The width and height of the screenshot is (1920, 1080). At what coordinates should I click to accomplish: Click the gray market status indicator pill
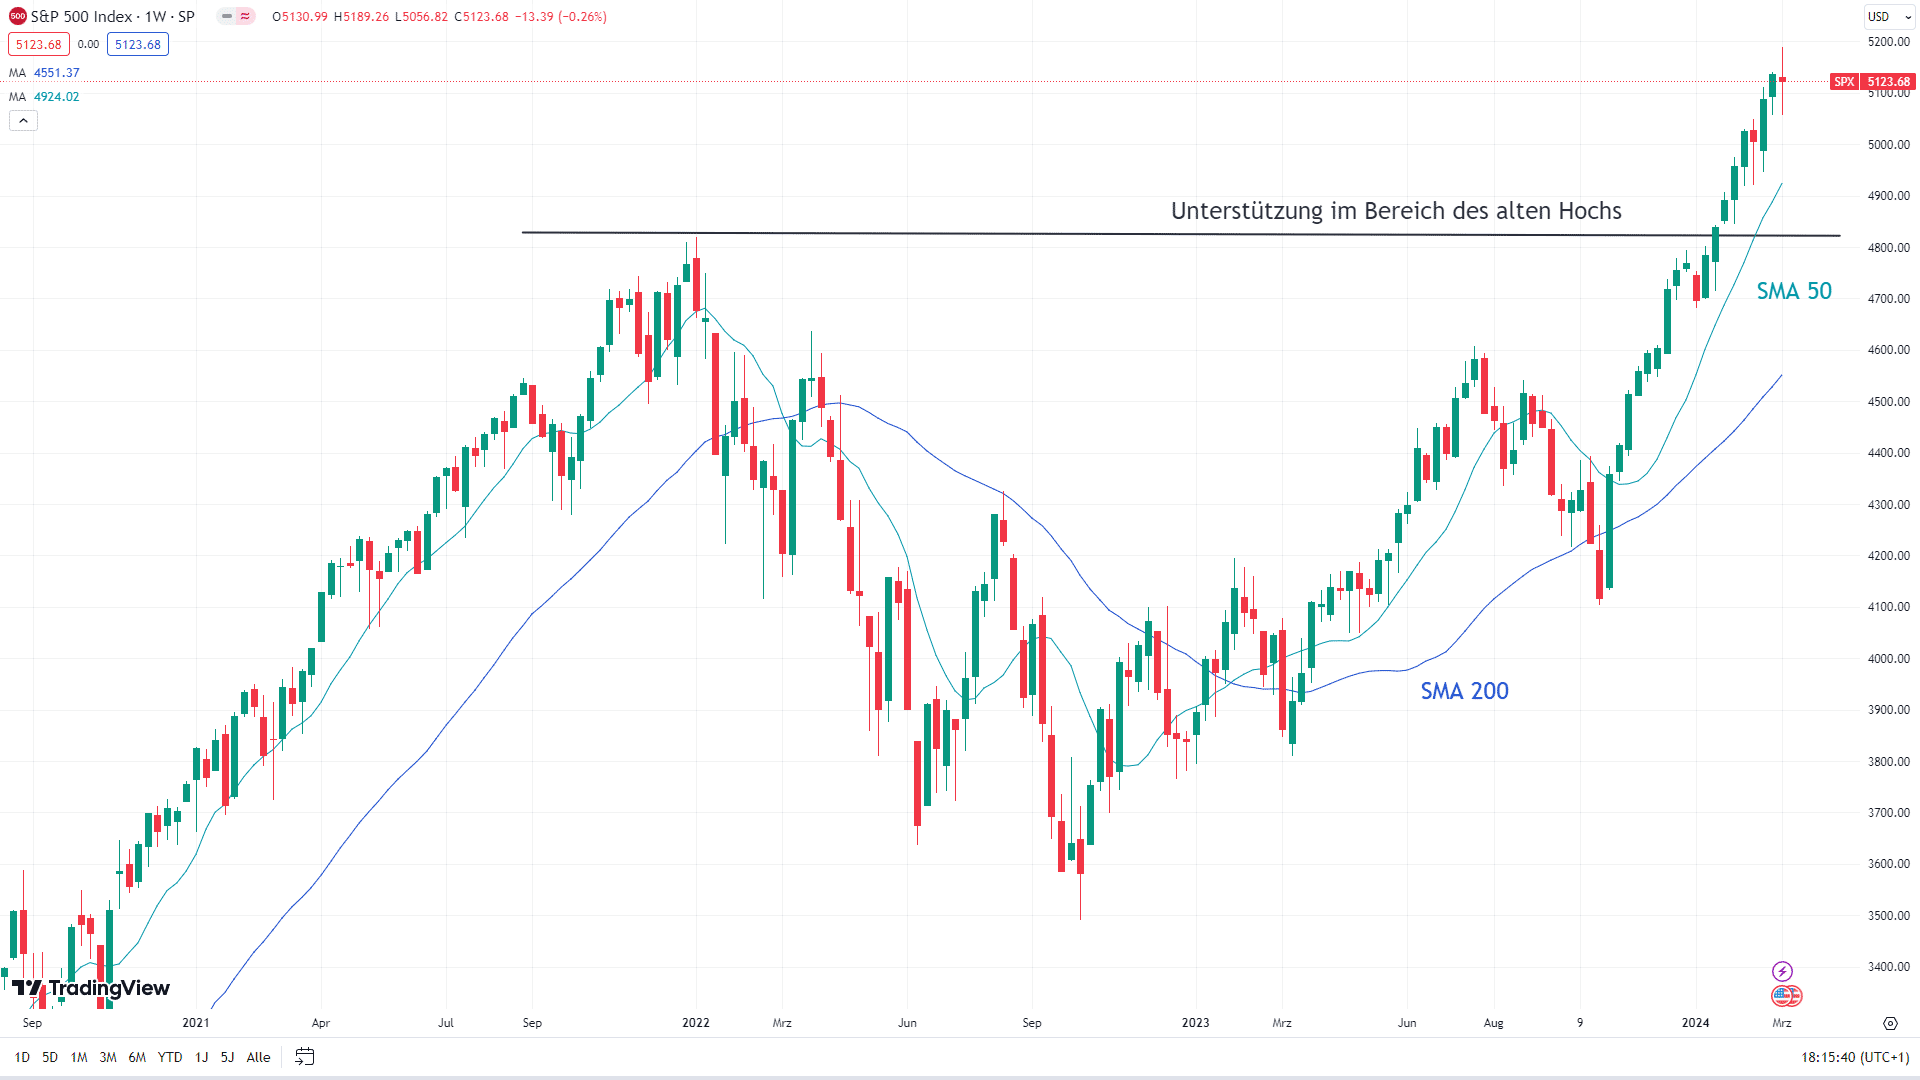coord(227,17)
